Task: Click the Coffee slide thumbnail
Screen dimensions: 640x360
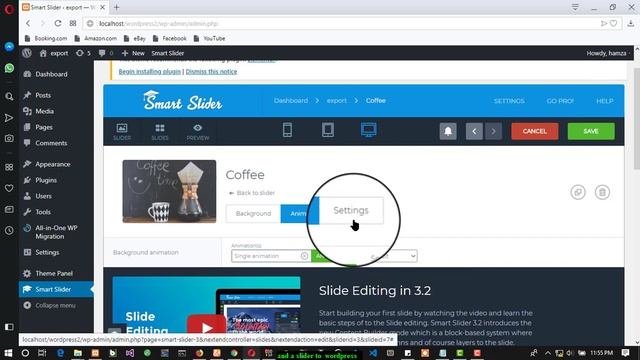Action: (169, 191)
